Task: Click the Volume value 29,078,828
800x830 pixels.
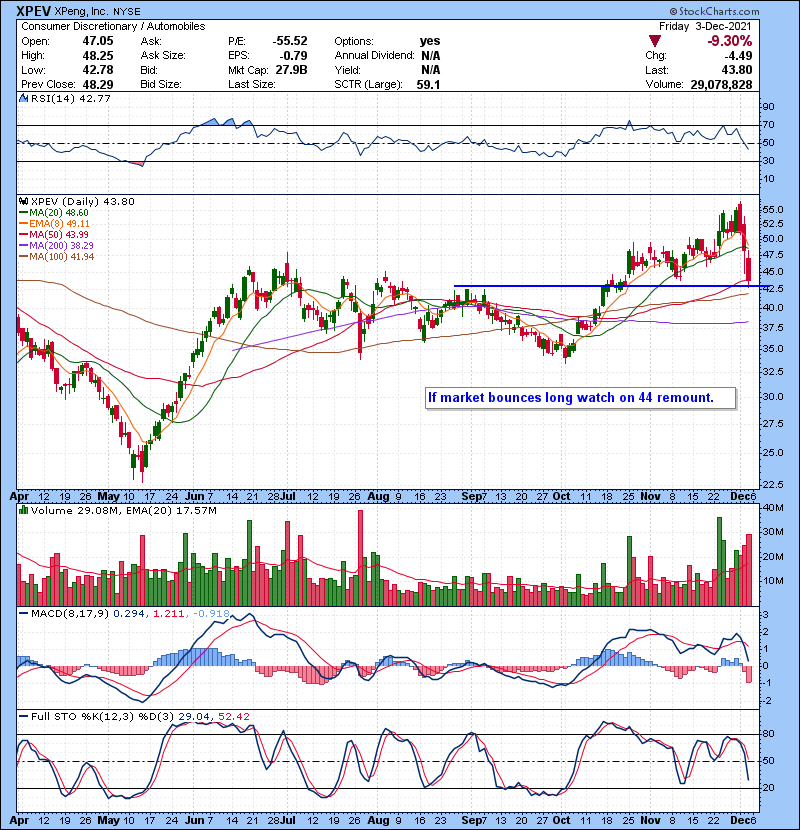Action: coord(721,84)
